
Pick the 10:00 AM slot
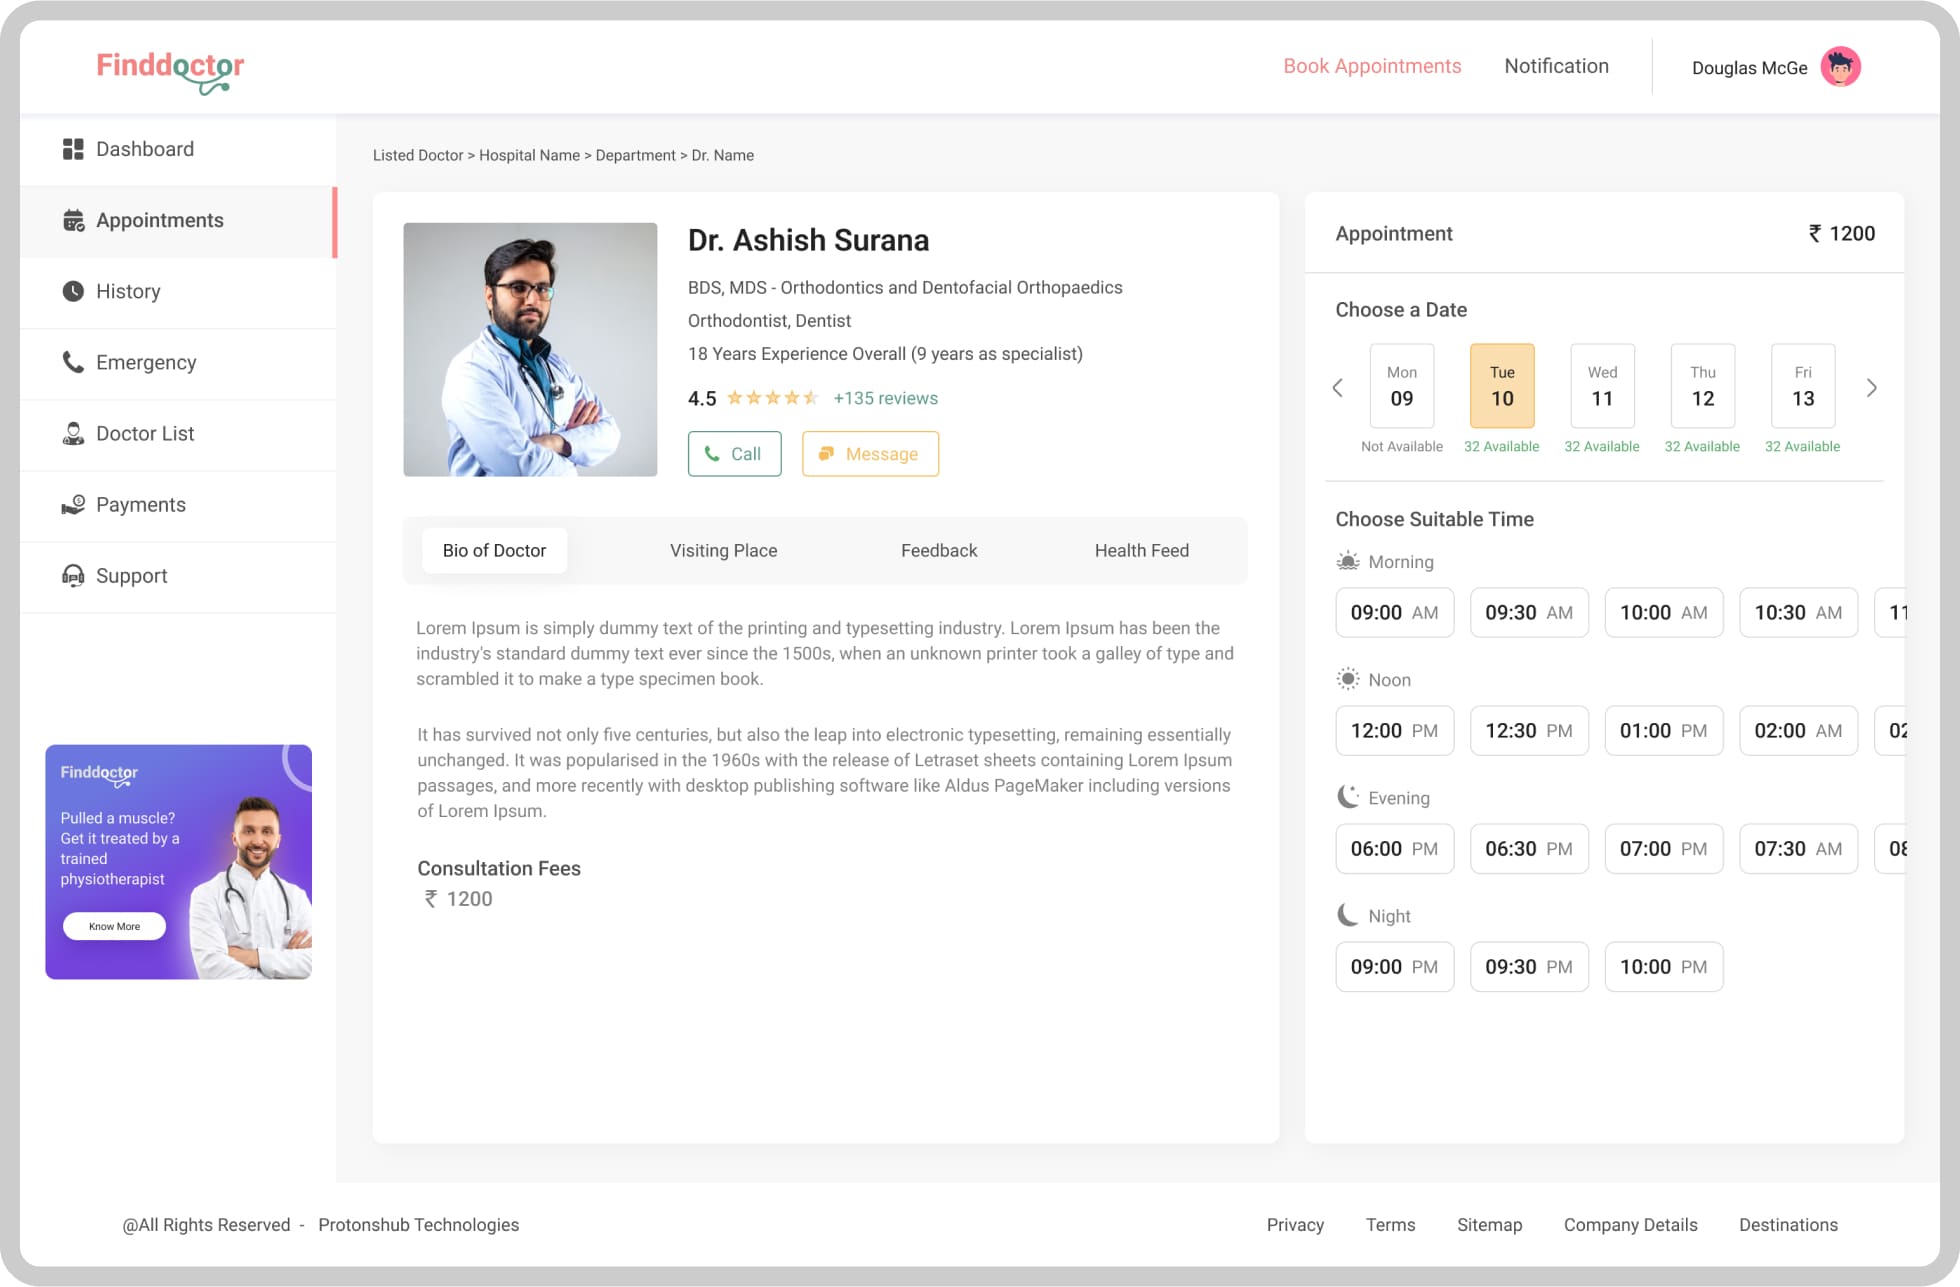click(x=1664, y=613)
